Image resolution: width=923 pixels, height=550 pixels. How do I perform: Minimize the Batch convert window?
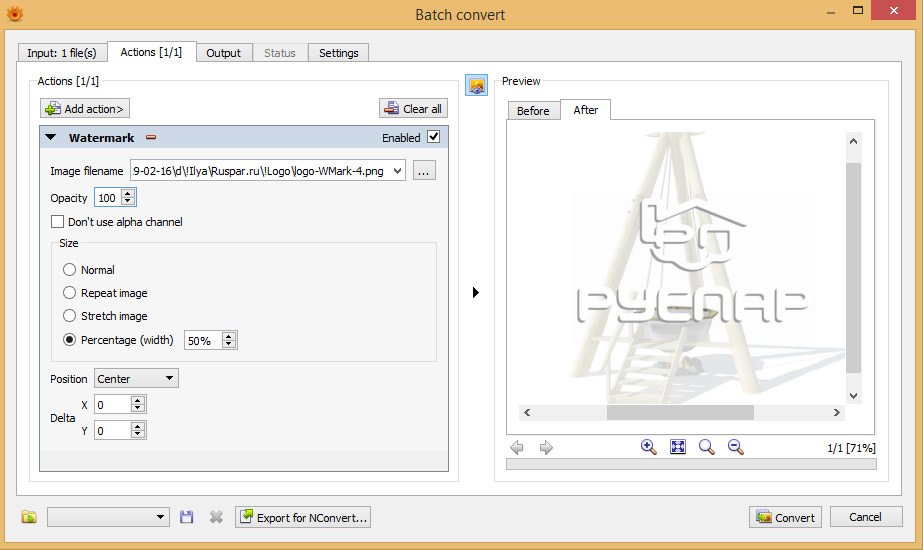(x=831, y=12)
